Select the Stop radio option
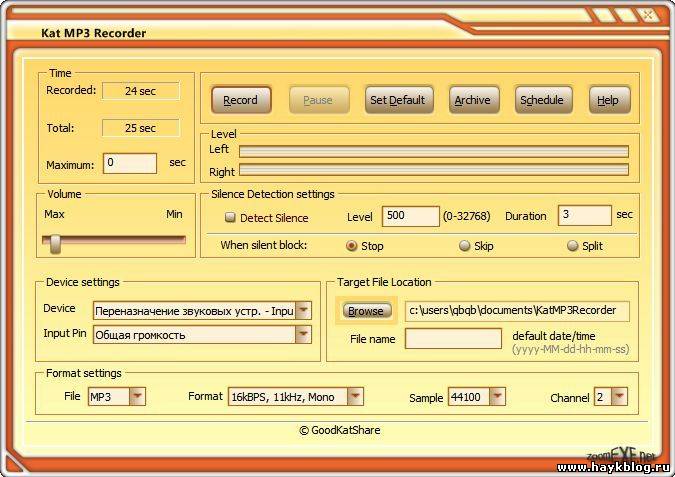This screenshot has height=477, width=675. (x=352, y=246)
